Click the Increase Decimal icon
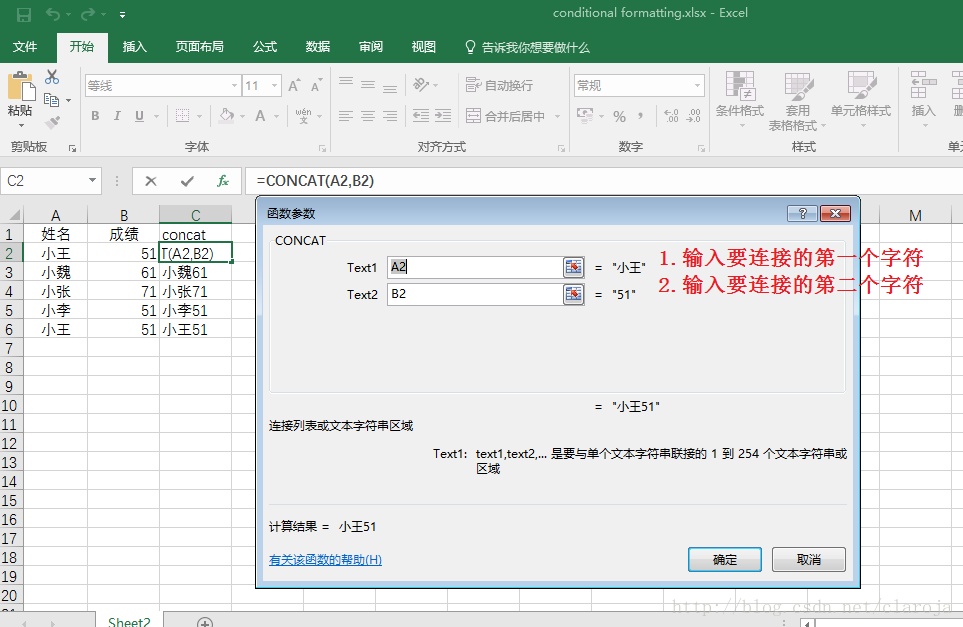Image resolution: width=963 pixels, height=627 pixels. [x=671, y=115]
